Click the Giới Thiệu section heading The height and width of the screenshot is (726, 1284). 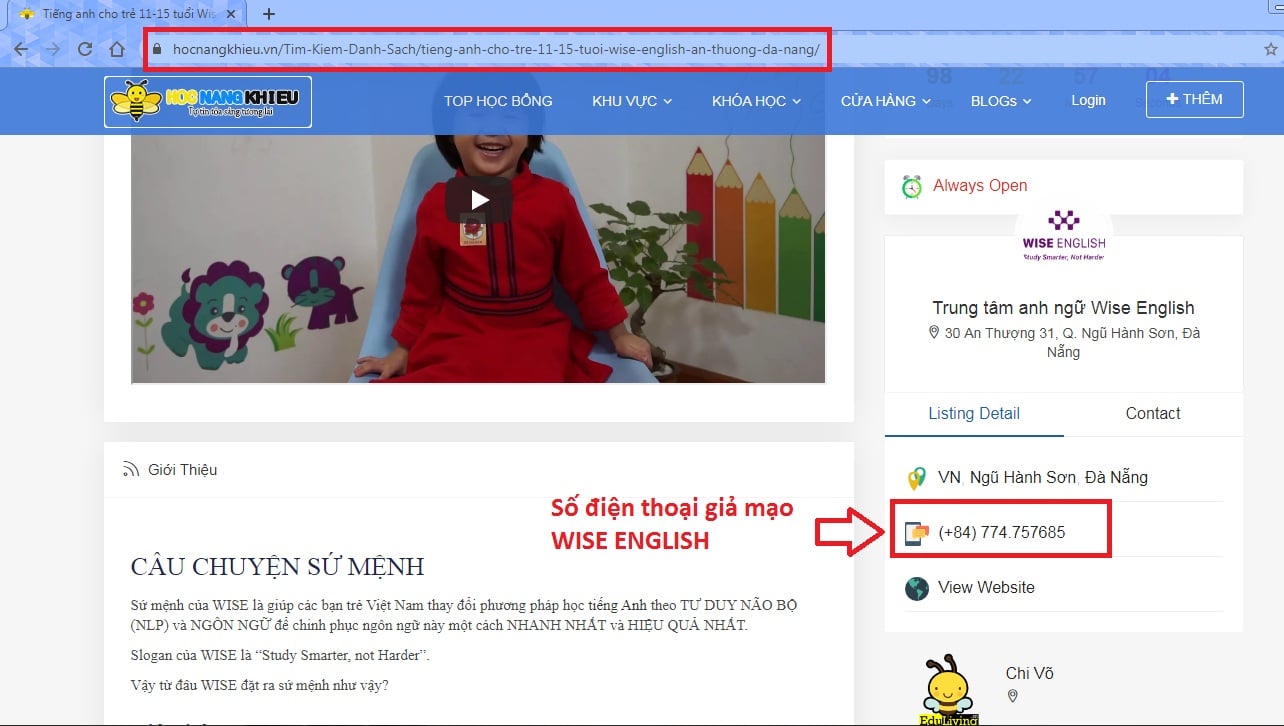(183, 469)
